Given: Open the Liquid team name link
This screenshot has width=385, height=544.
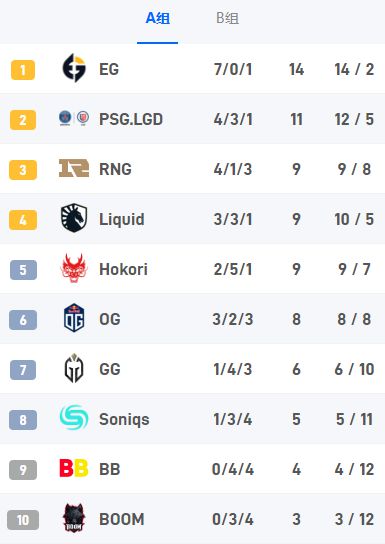Looking at the screenshot, I should [x=122, y=219].
